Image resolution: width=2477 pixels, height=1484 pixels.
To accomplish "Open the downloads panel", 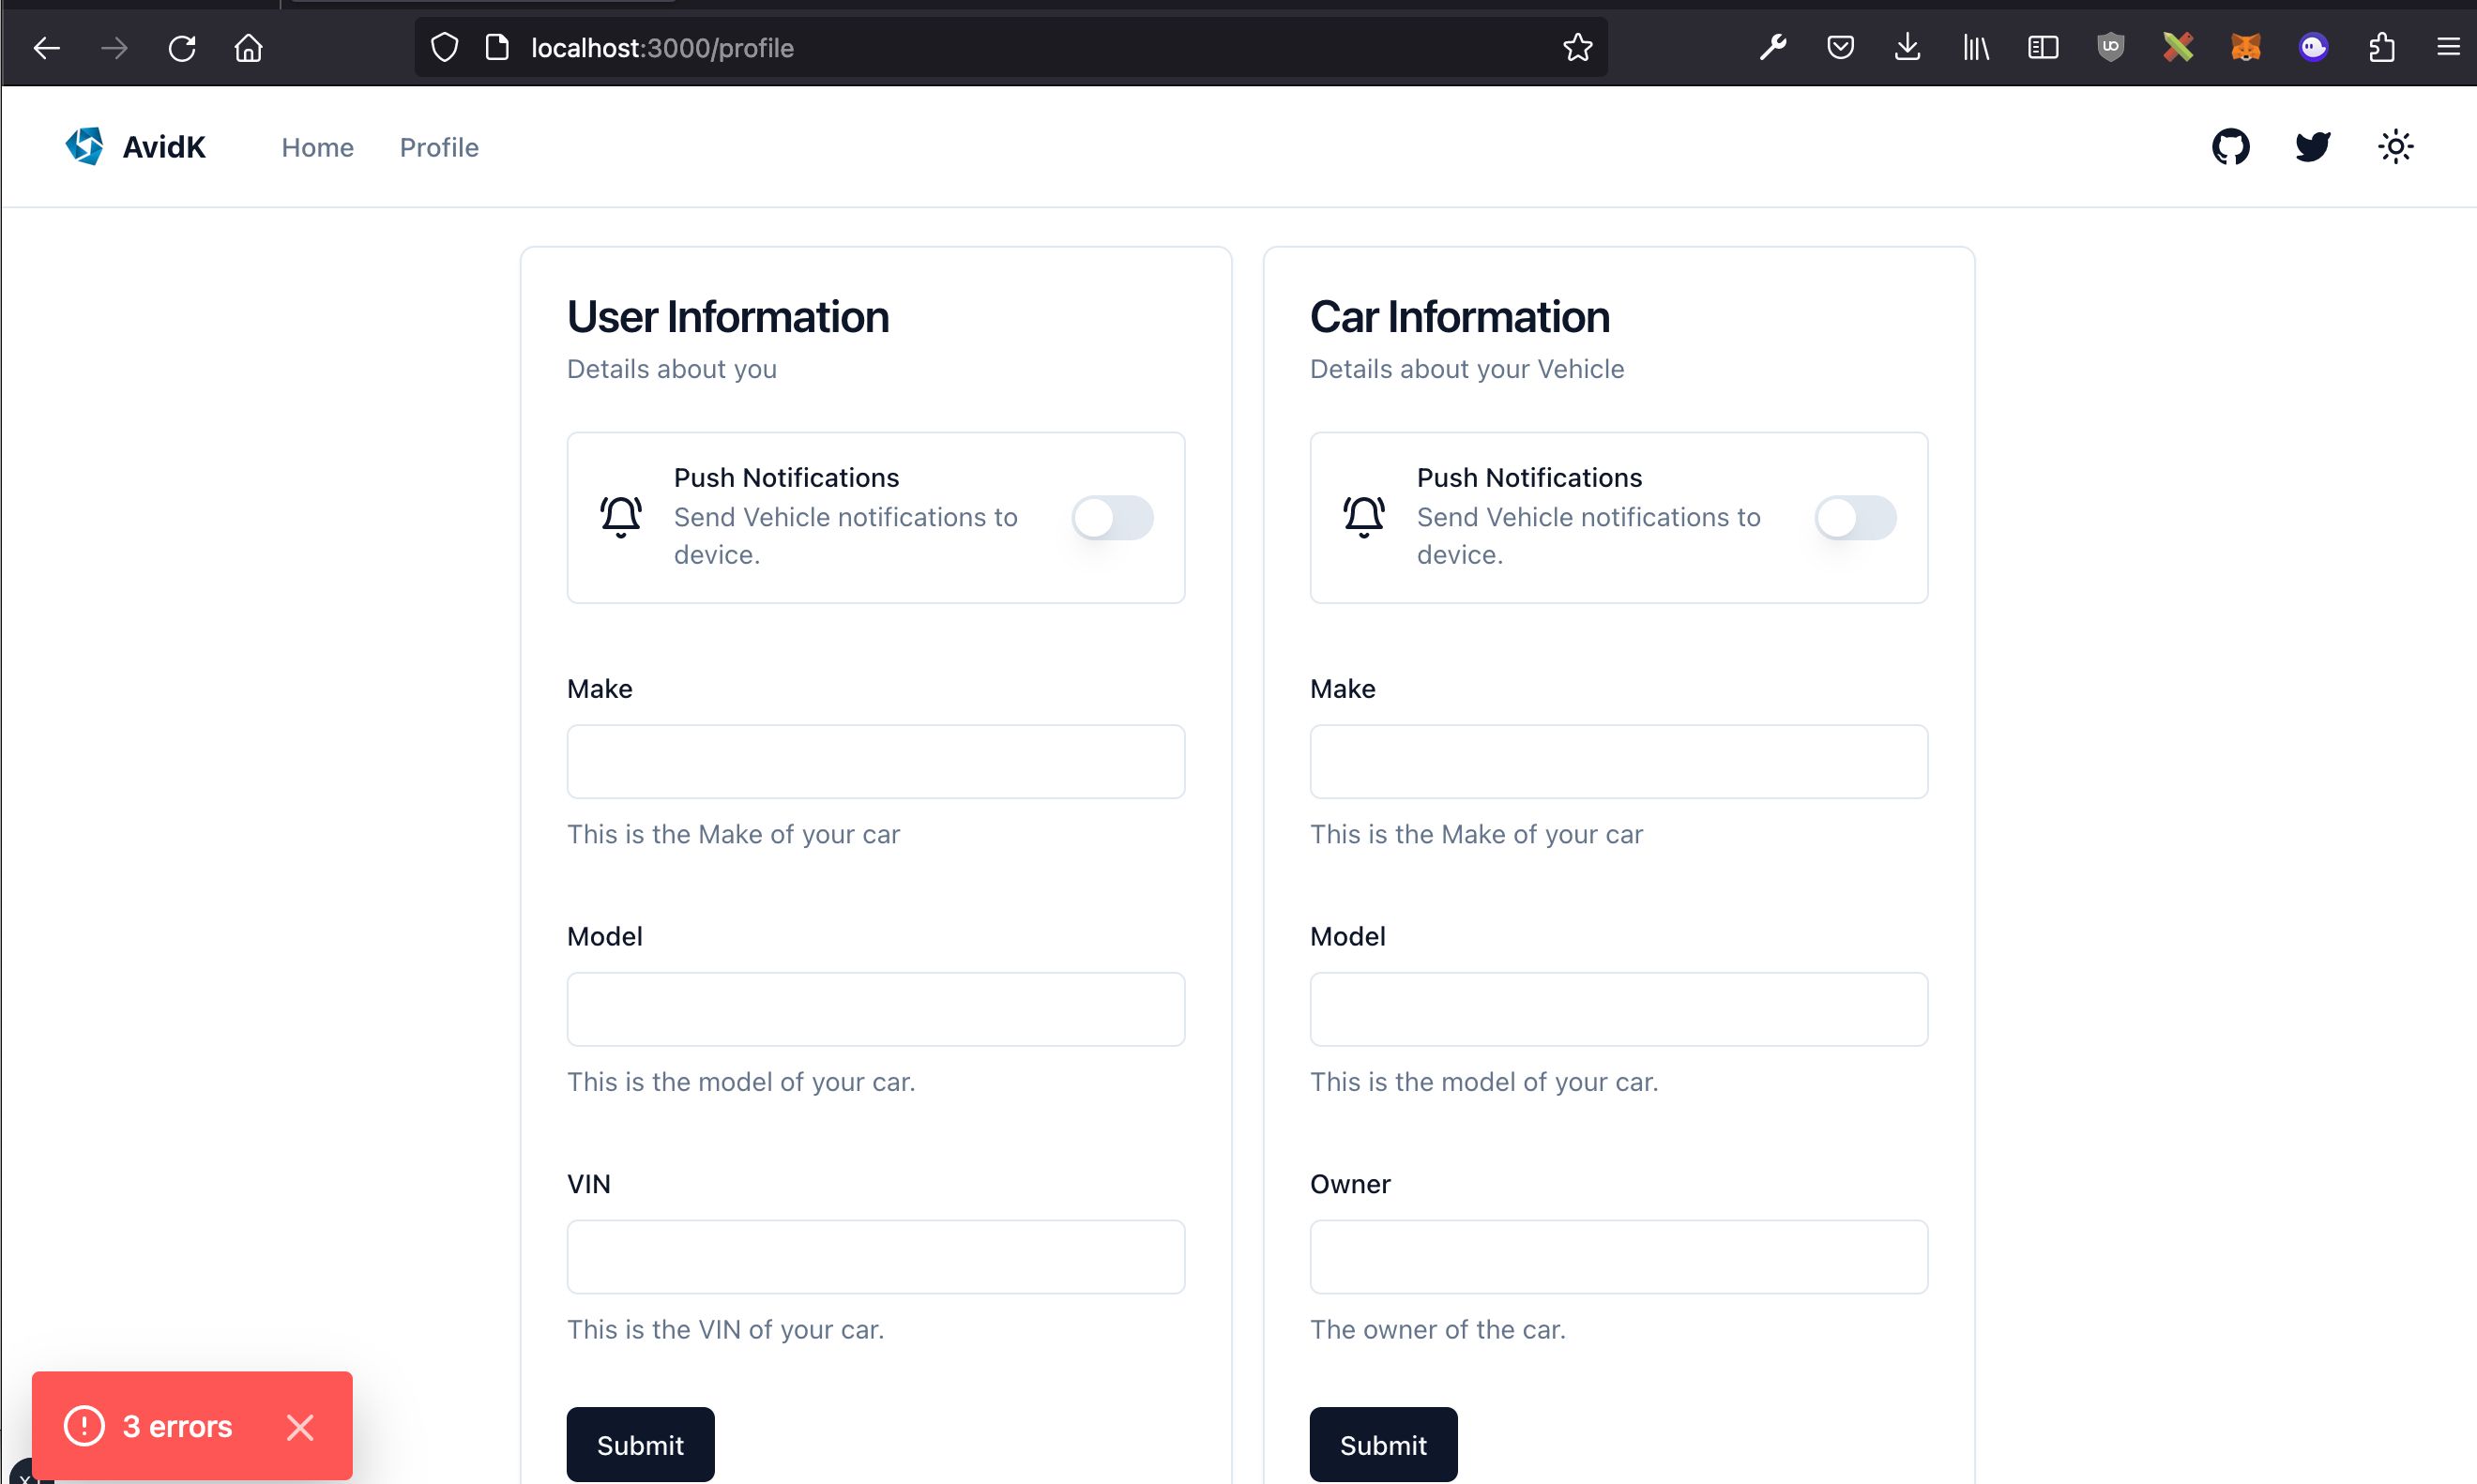I will point(1907,47).
